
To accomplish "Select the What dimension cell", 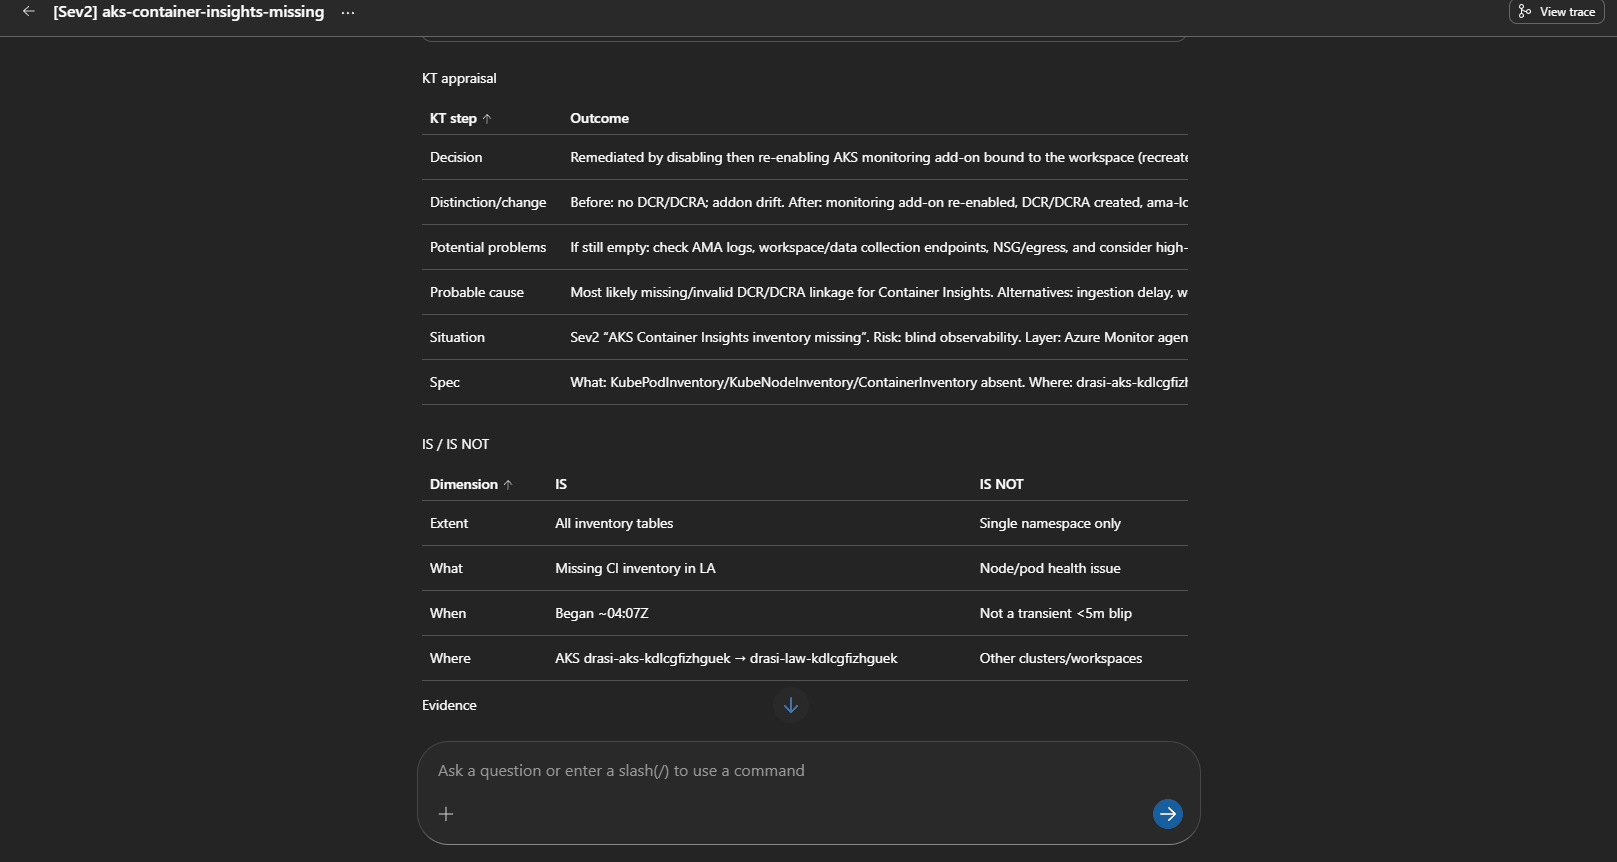I will point(446,568).
